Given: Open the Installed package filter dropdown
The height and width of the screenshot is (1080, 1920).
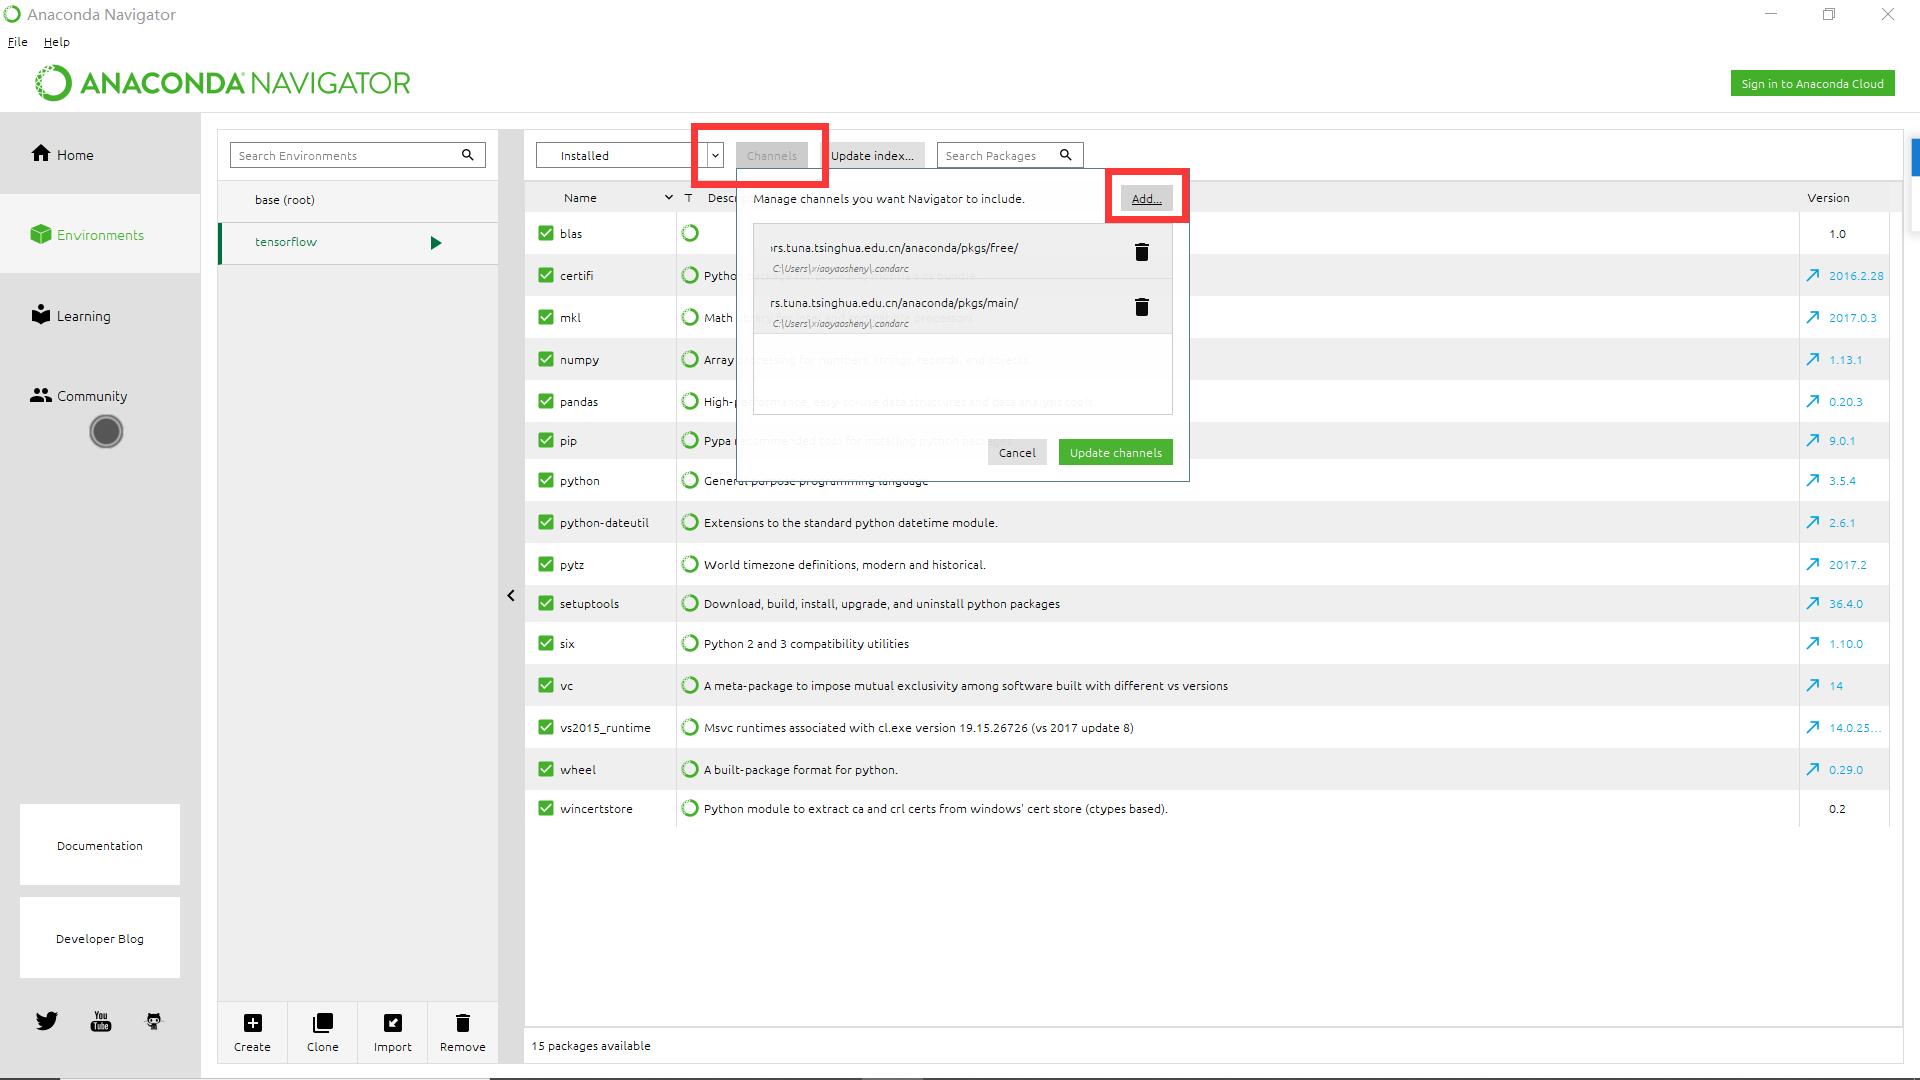Looking at the screenshot, I should [715, 155].
